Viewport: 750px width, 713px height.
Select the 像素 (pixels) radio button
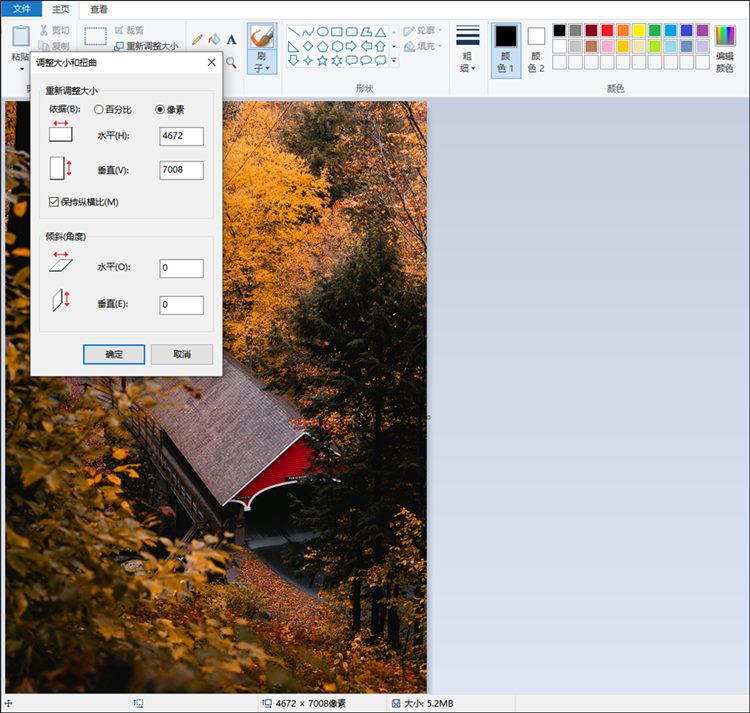coord(160,109)
